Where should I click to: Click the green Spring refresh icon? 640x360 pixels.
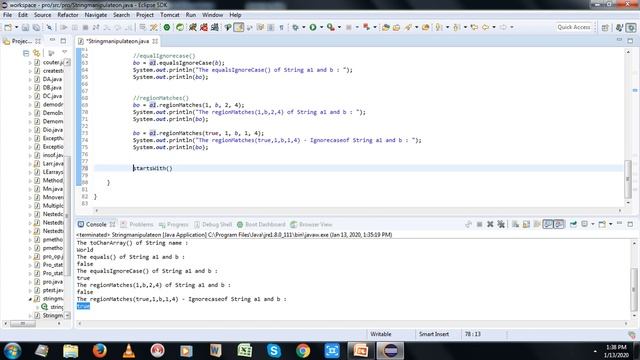[x=180, y=27]
